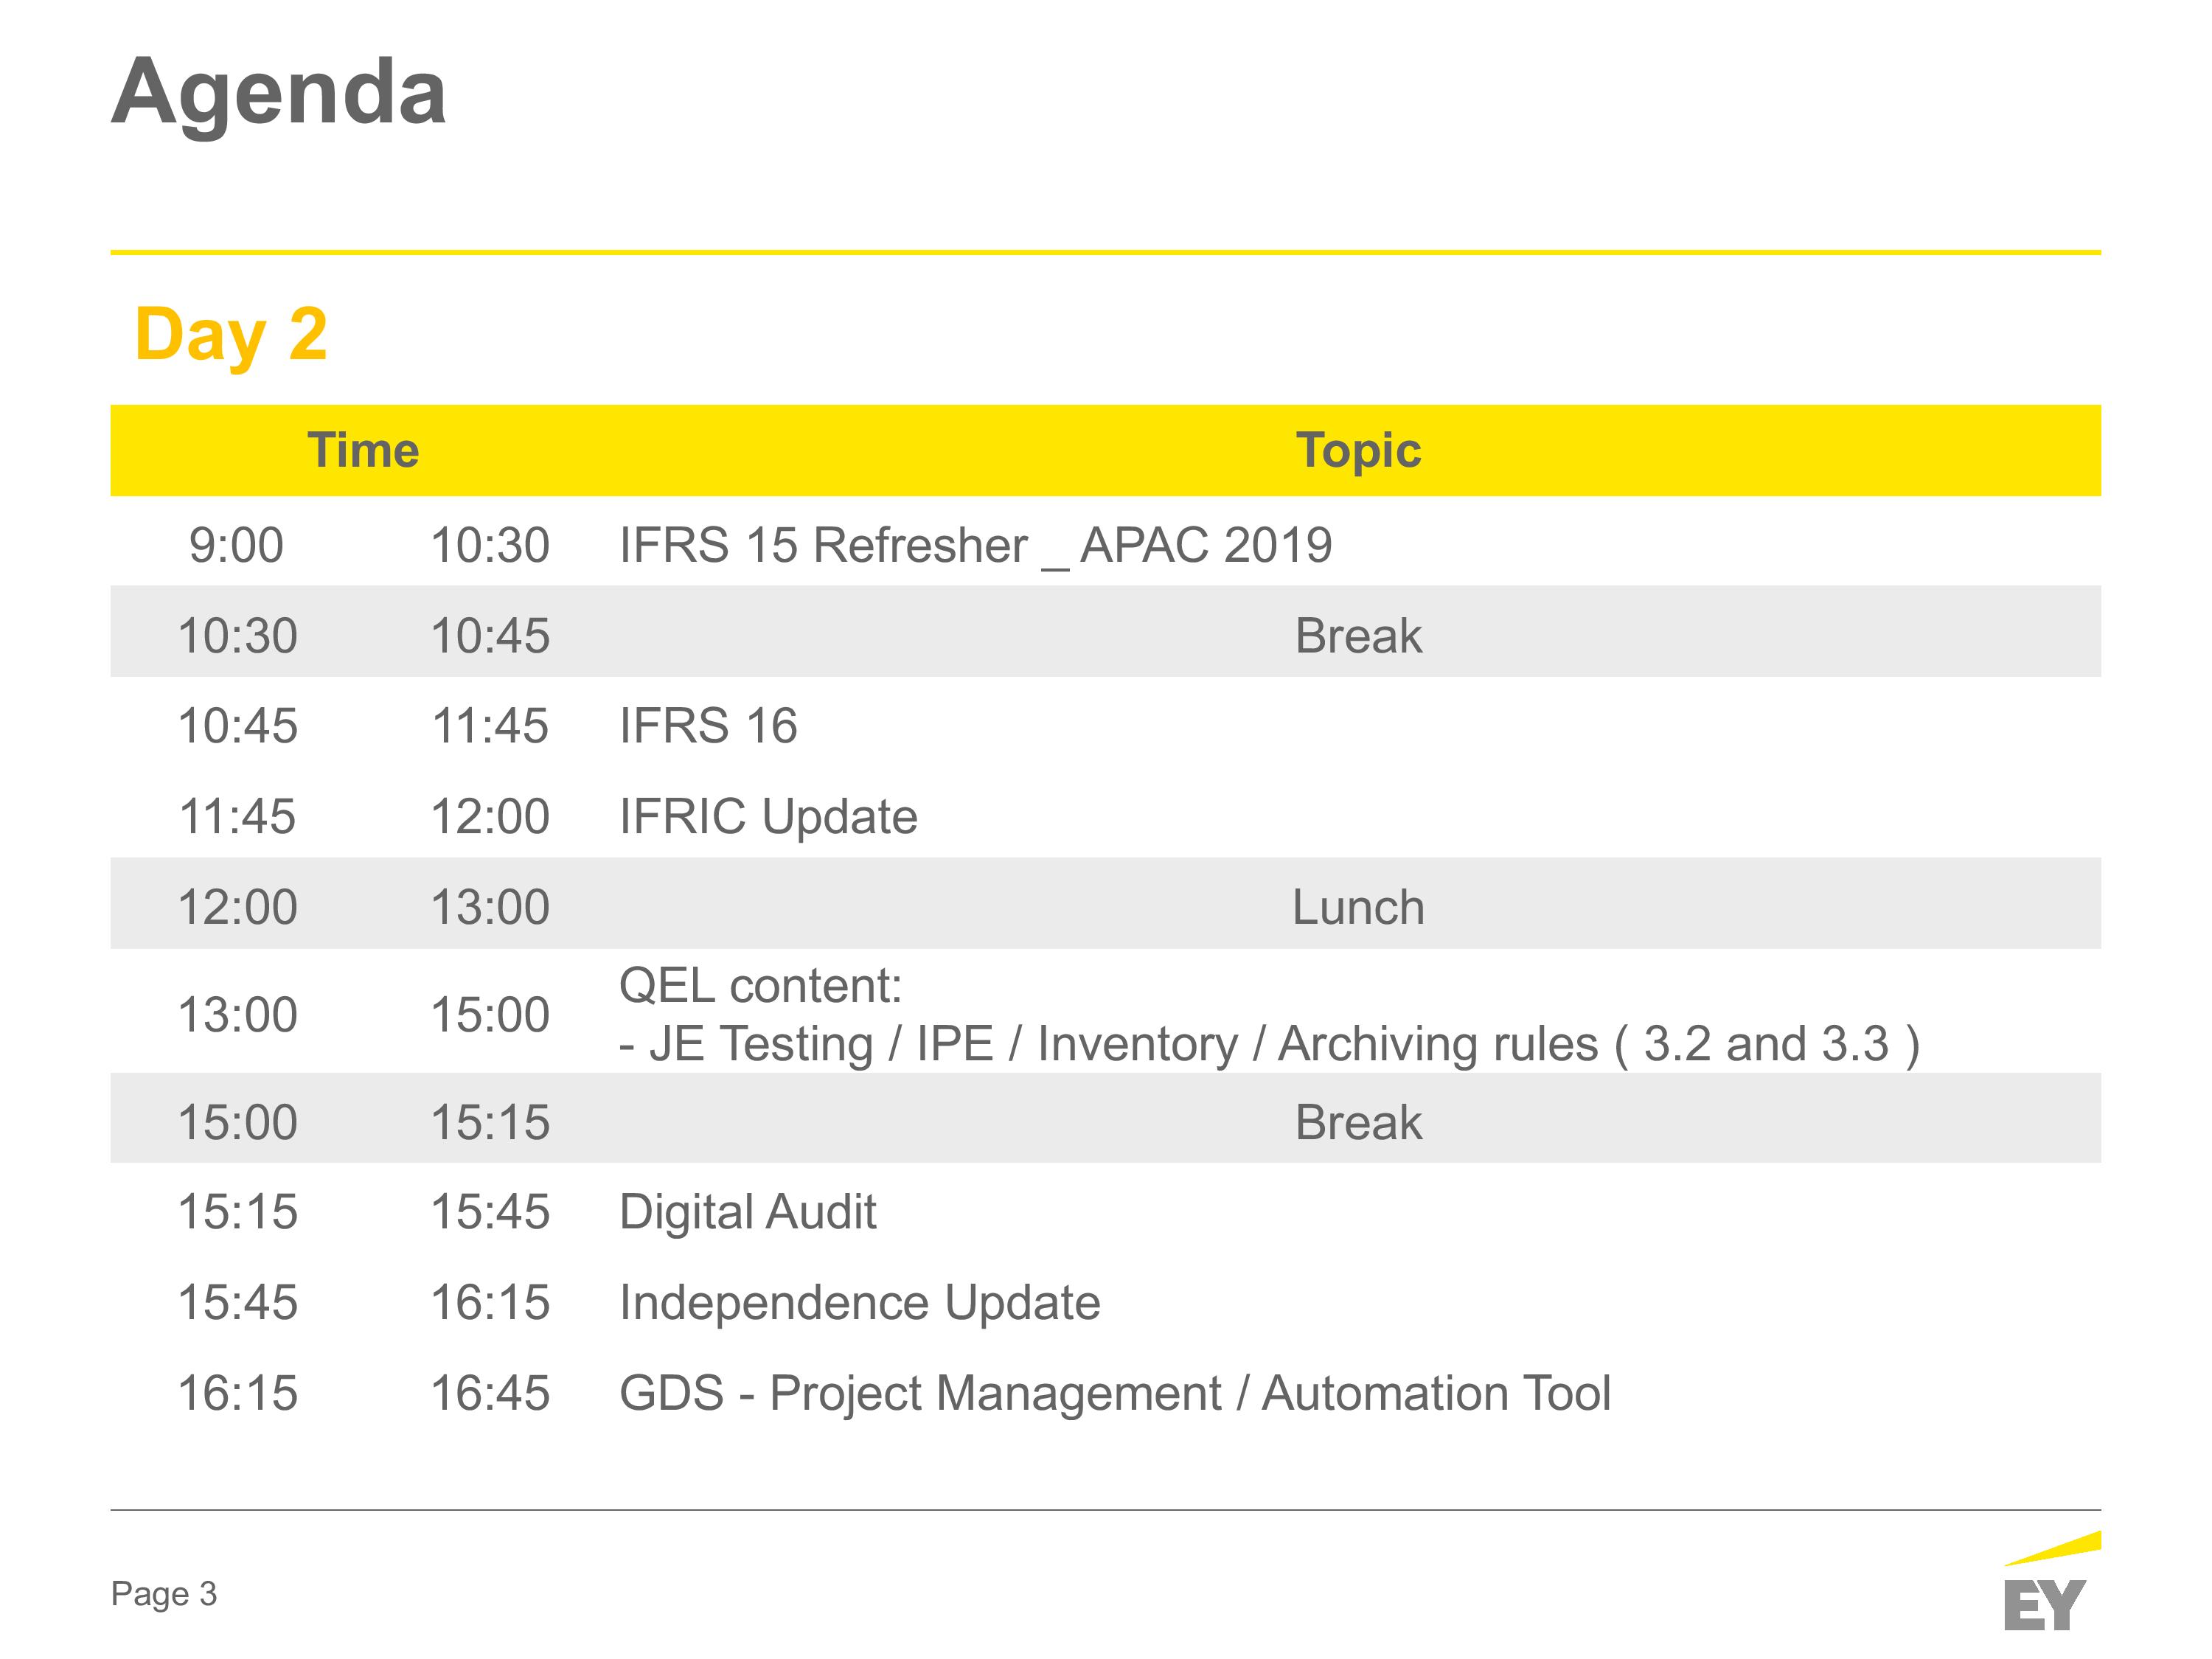This screenshot has height=1659, width=2212.
Task: Select the Digital Audit topic
Action: coord(747,1212)
